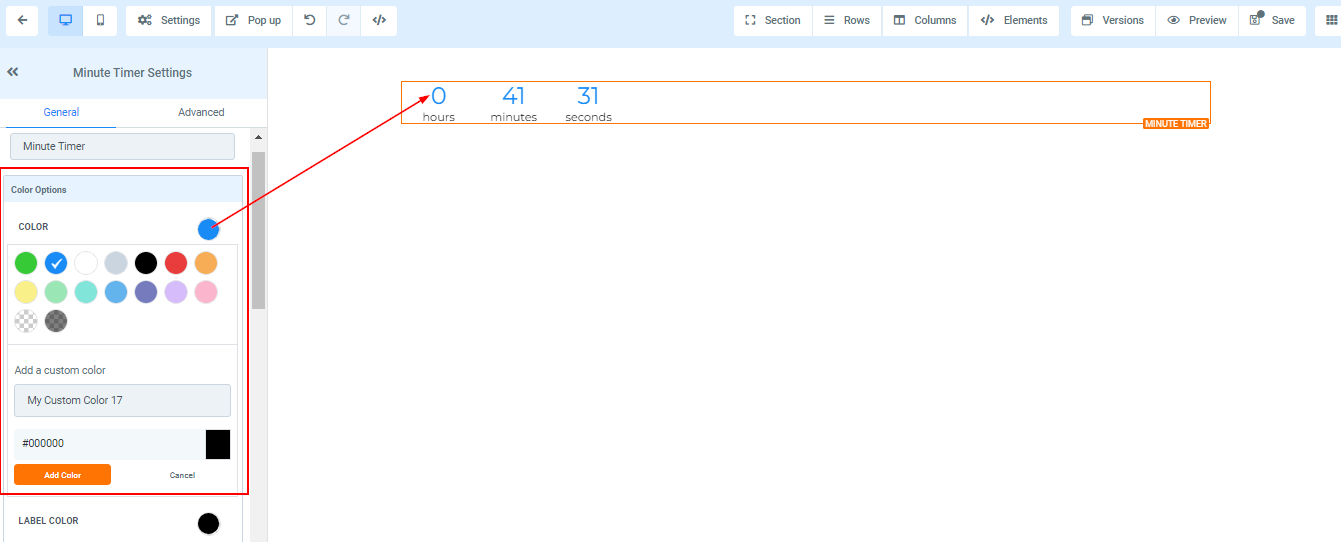The image size is (1341, 542).
Task: Open the code editor icon
Action: 379,20
